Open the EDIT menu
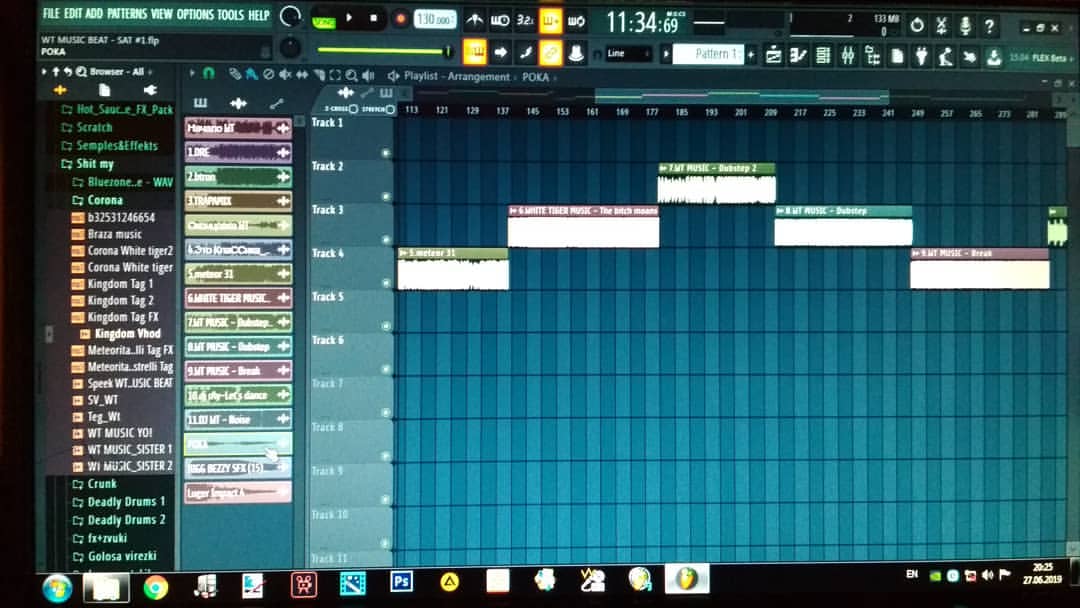 coord(73,13)
